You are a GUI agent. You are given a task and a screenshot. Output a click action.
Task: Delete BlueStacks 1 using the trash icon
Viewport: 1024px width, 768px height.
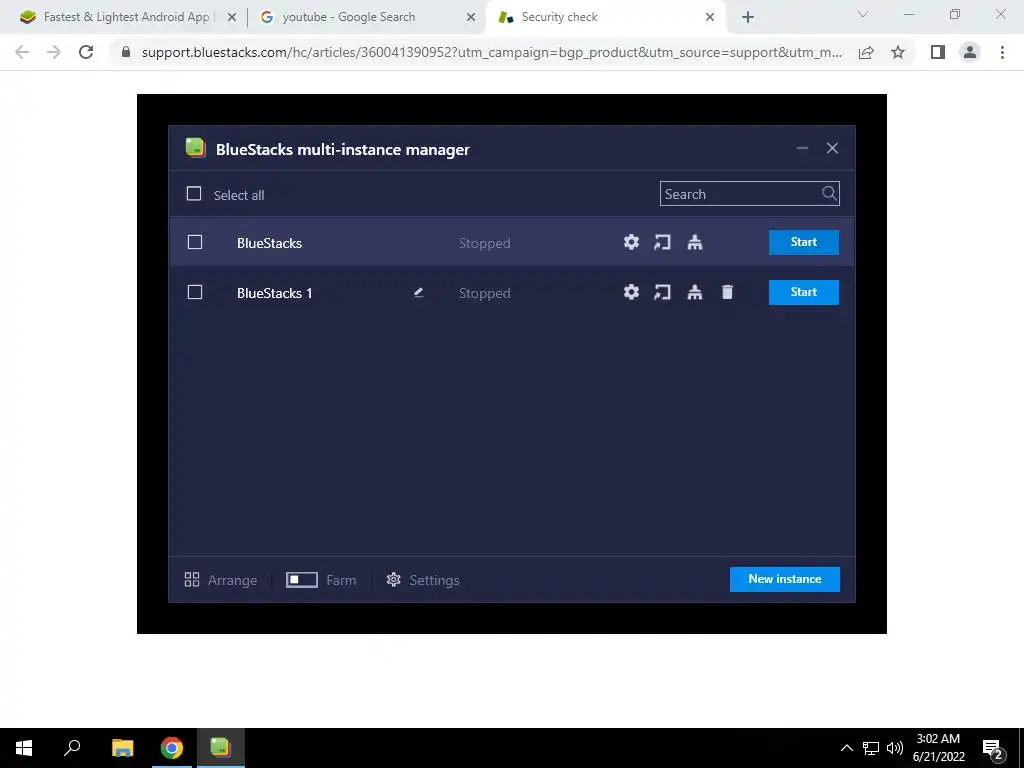727,292
